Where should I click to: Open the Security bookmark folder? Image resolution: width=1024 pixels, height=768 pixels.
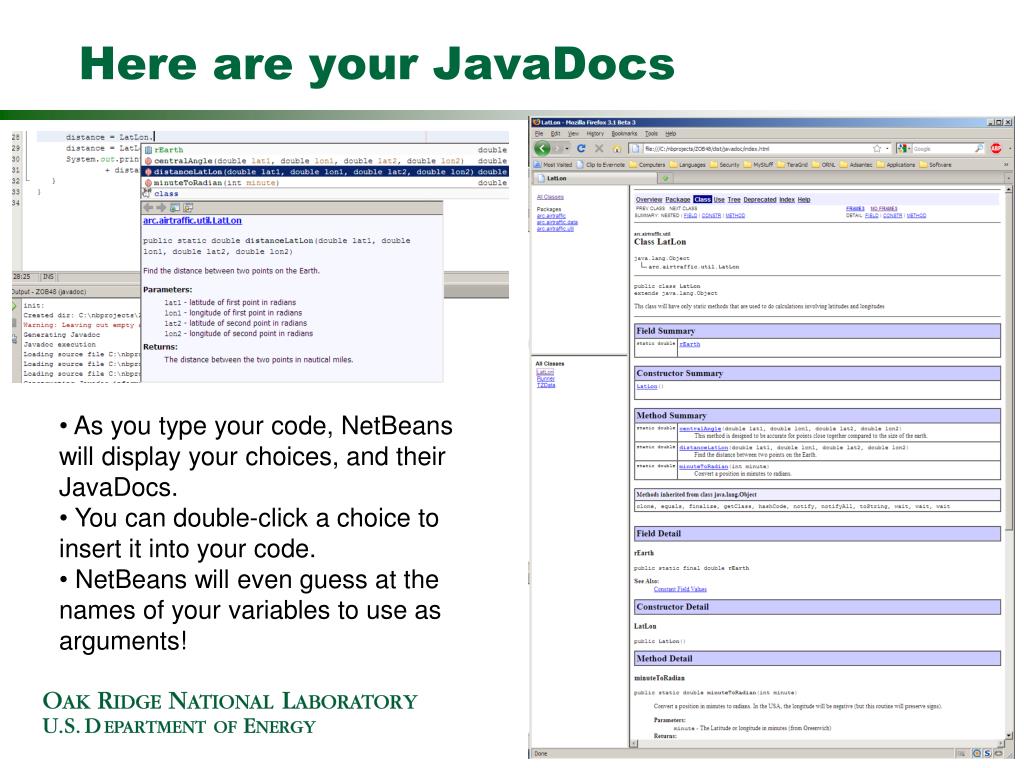tap(725, 165)
